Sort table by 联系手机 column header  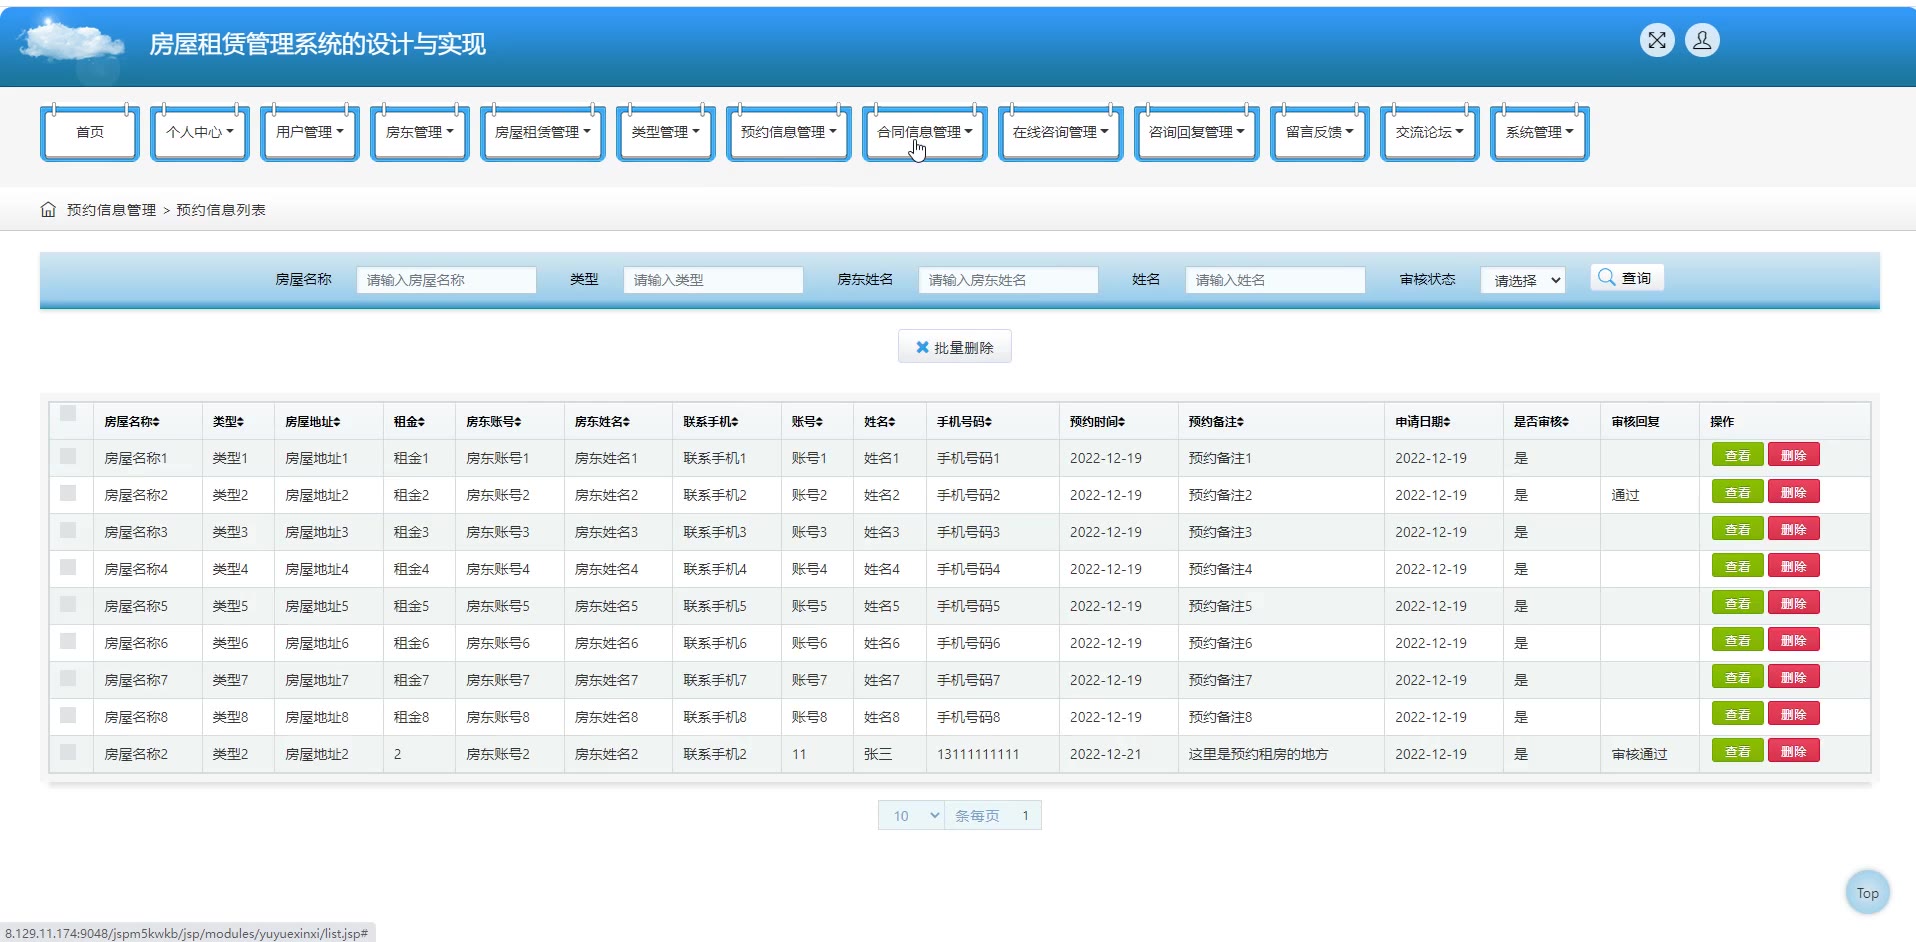tap(711, 422)
